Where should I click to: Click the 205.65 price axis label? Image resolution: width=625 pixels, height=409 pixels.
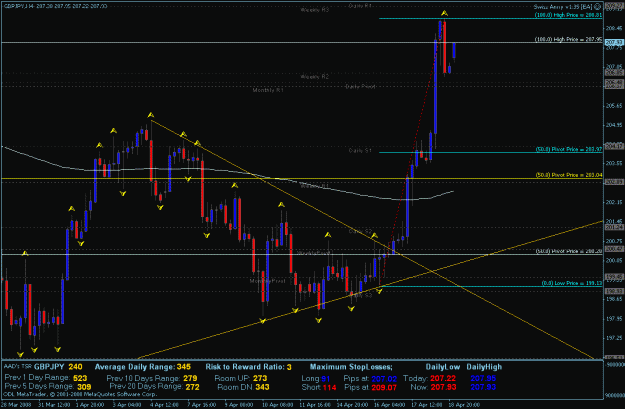pos(614,106)
